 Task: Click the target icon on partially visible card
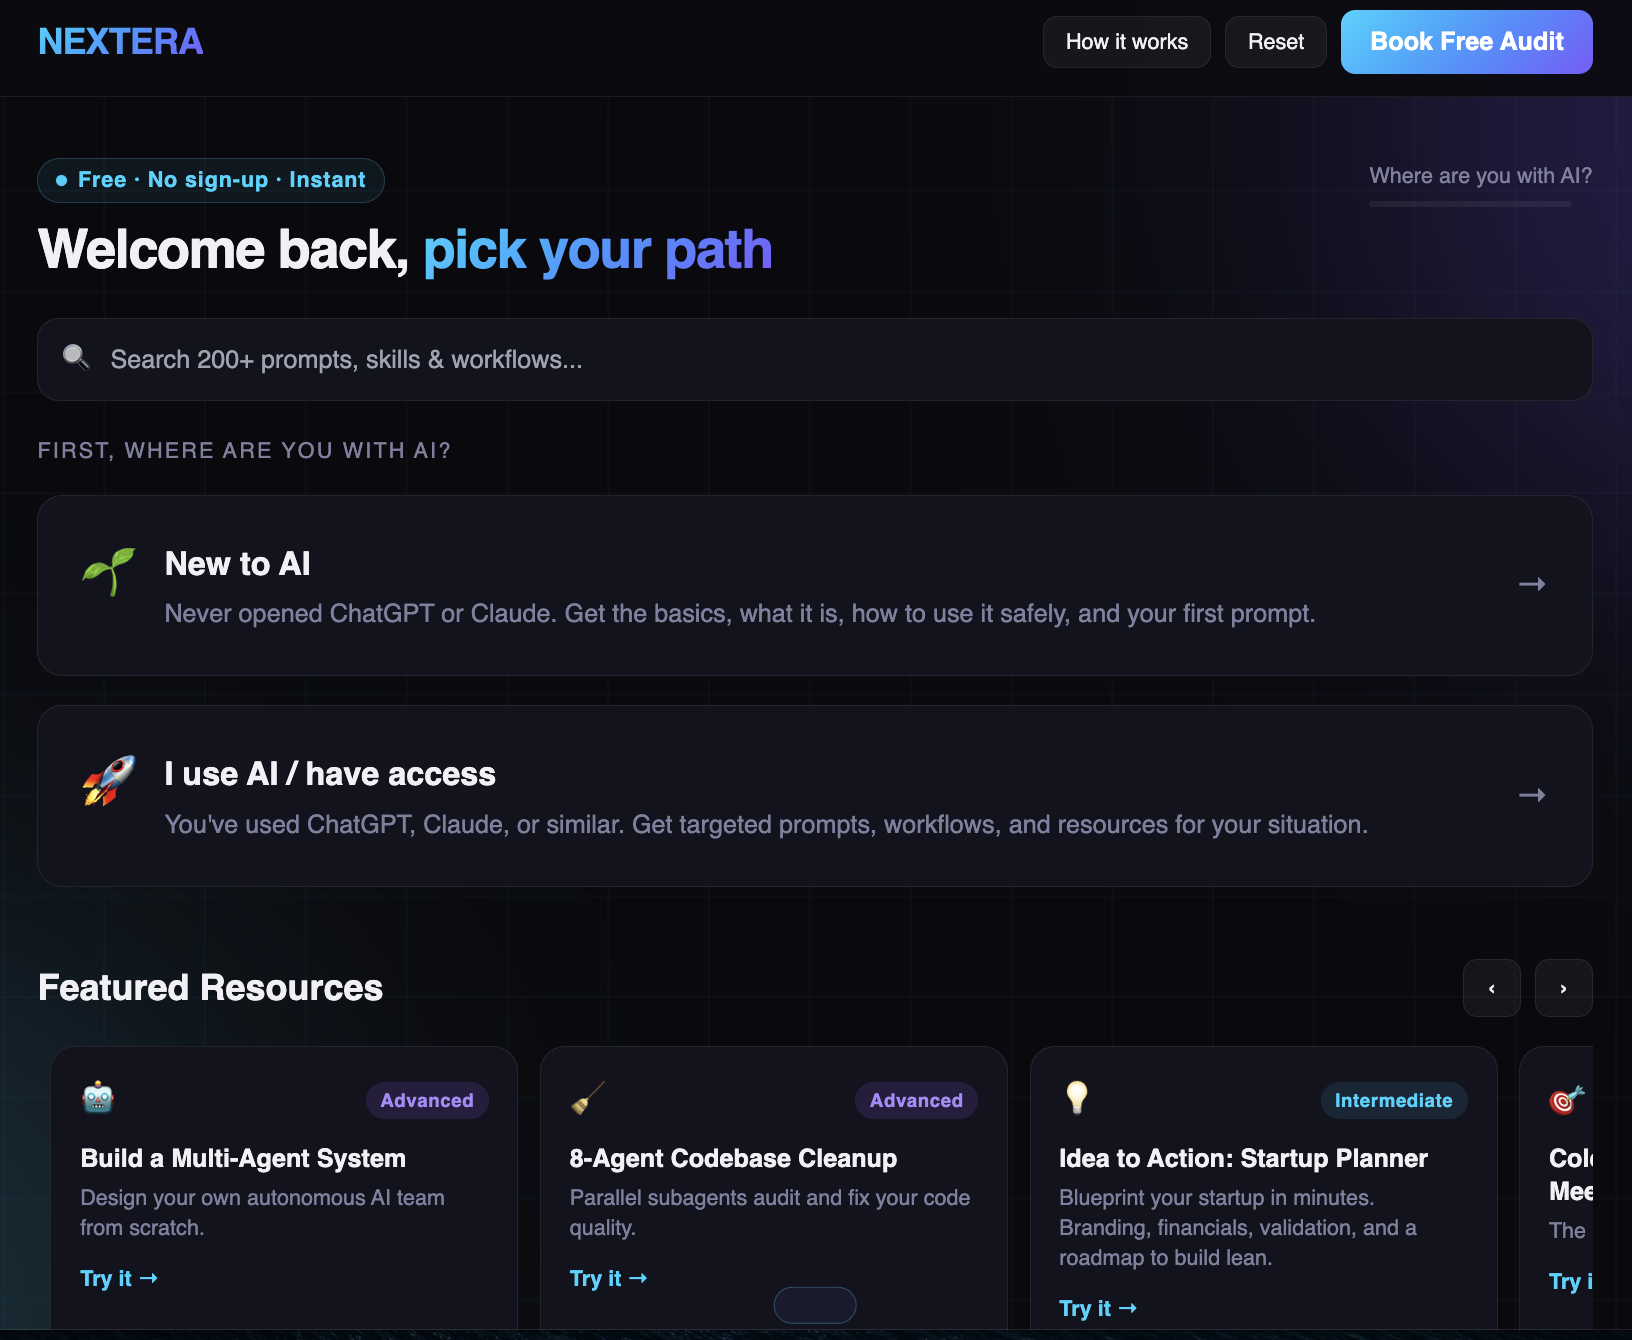[x=1566, y=1099]
